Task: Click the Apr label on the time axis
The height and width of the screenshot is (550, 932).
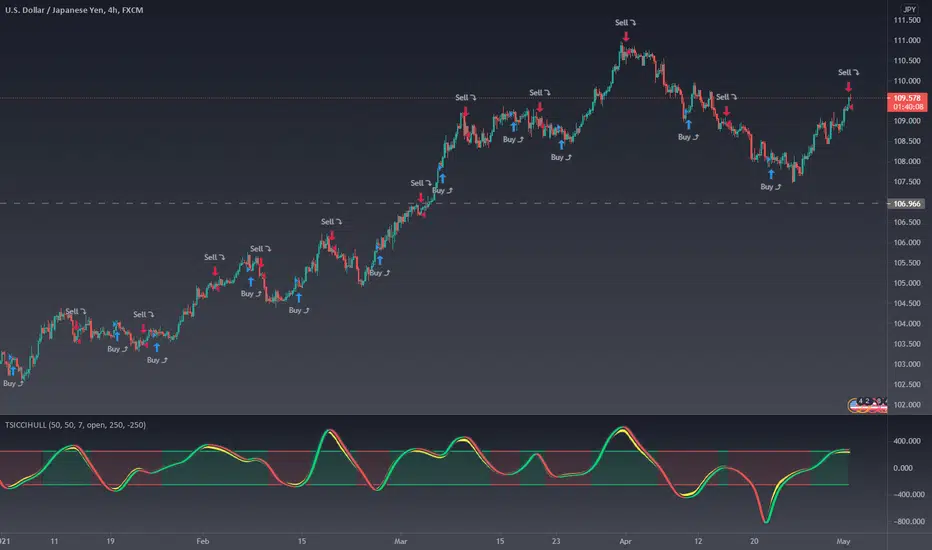Action: click(625, 541)
